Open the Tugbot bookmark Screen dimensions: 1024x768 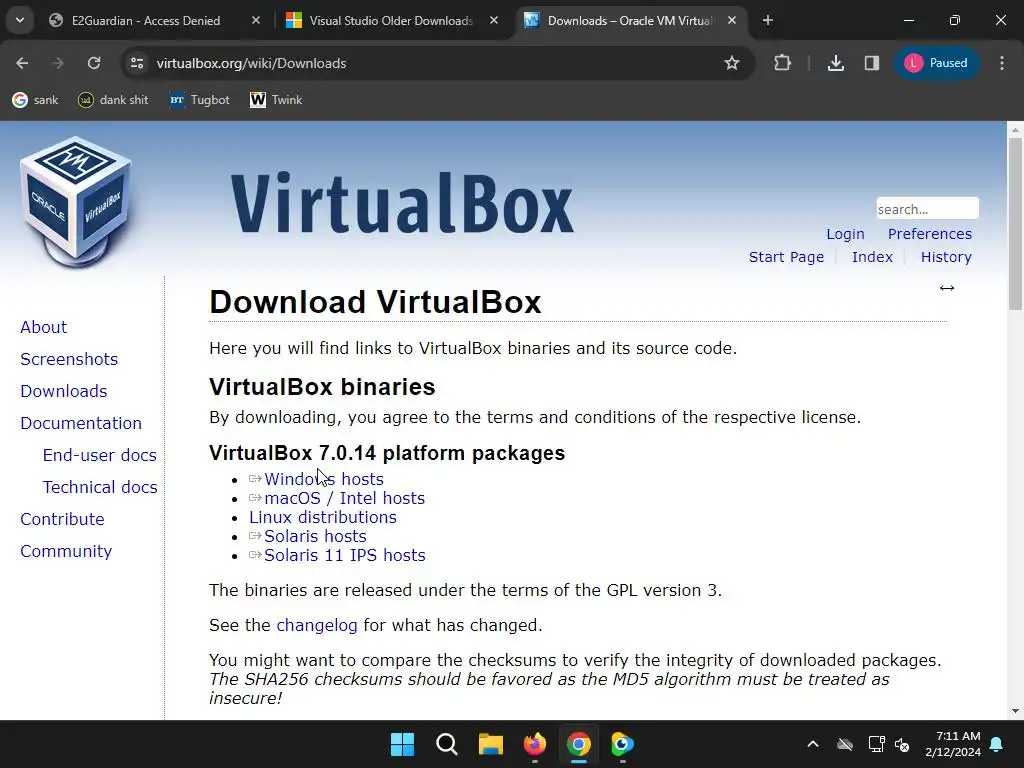click(x=199, y=100)
